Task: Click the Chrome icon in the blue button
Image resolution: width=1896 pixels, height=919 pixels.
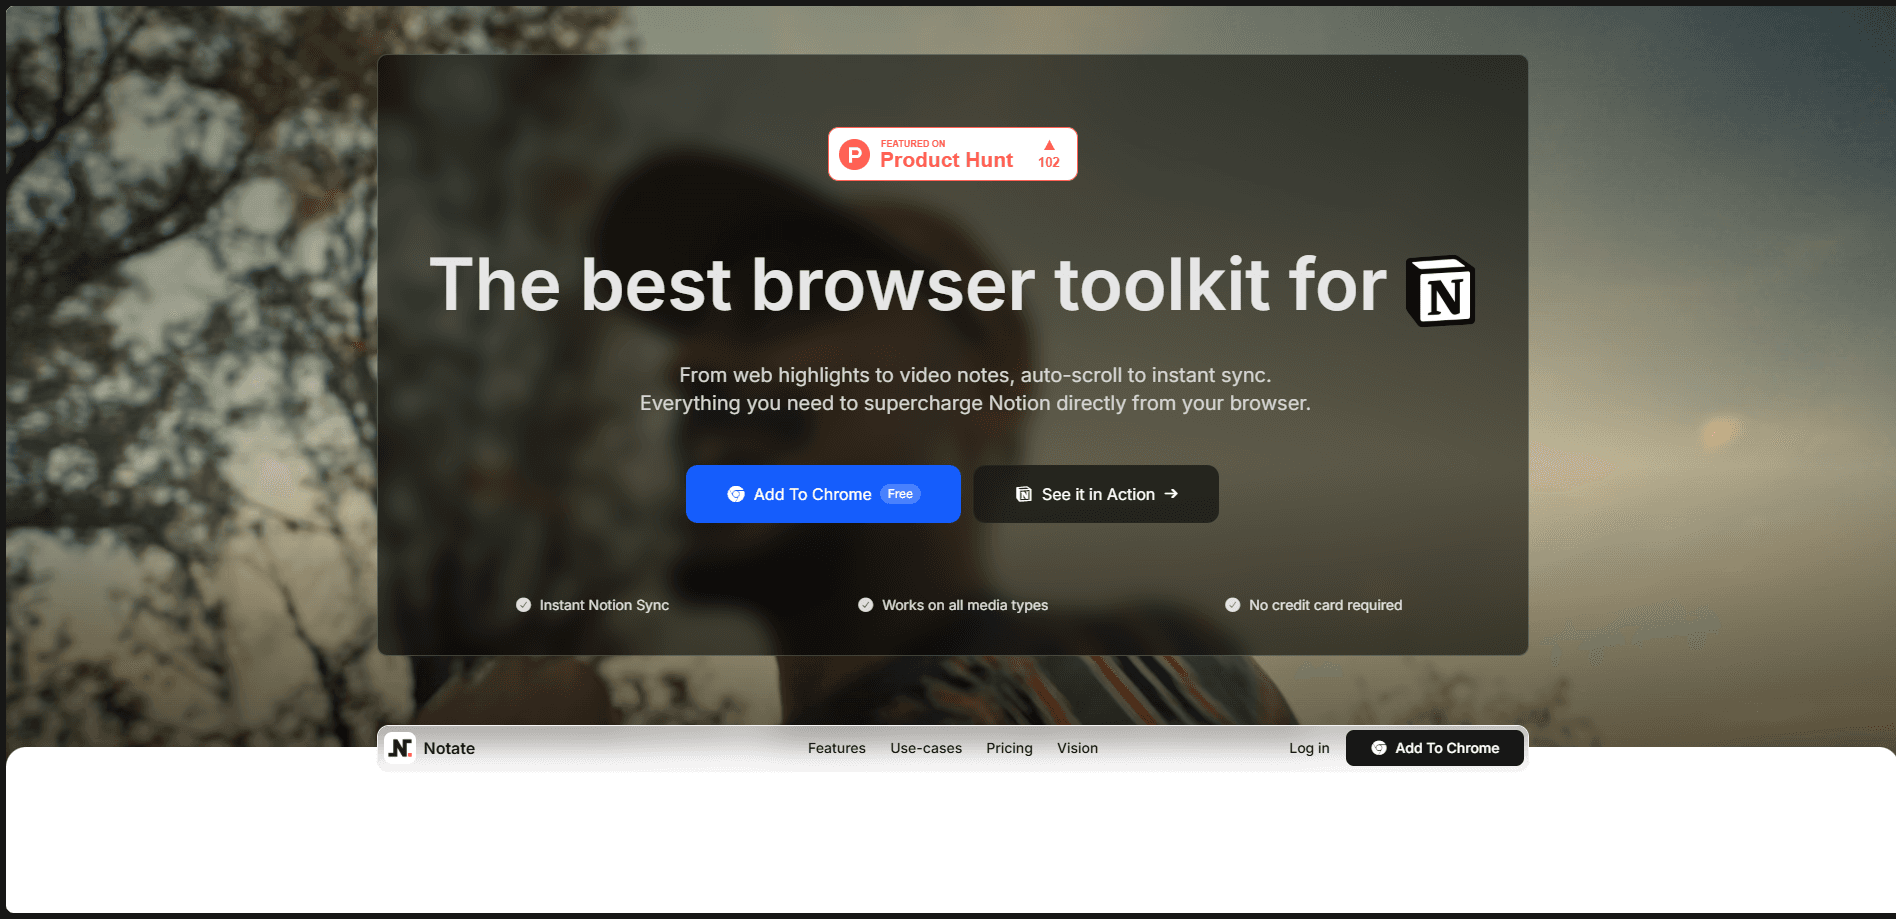Action: pos(736,494)
